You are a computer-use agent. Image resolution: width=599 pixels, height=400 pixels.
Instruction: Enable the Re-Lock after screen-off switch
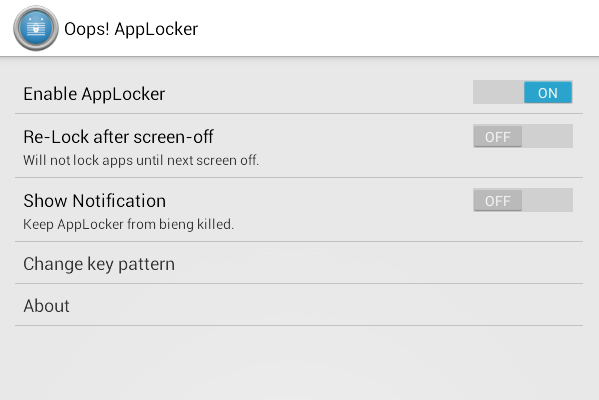point(523,136)
